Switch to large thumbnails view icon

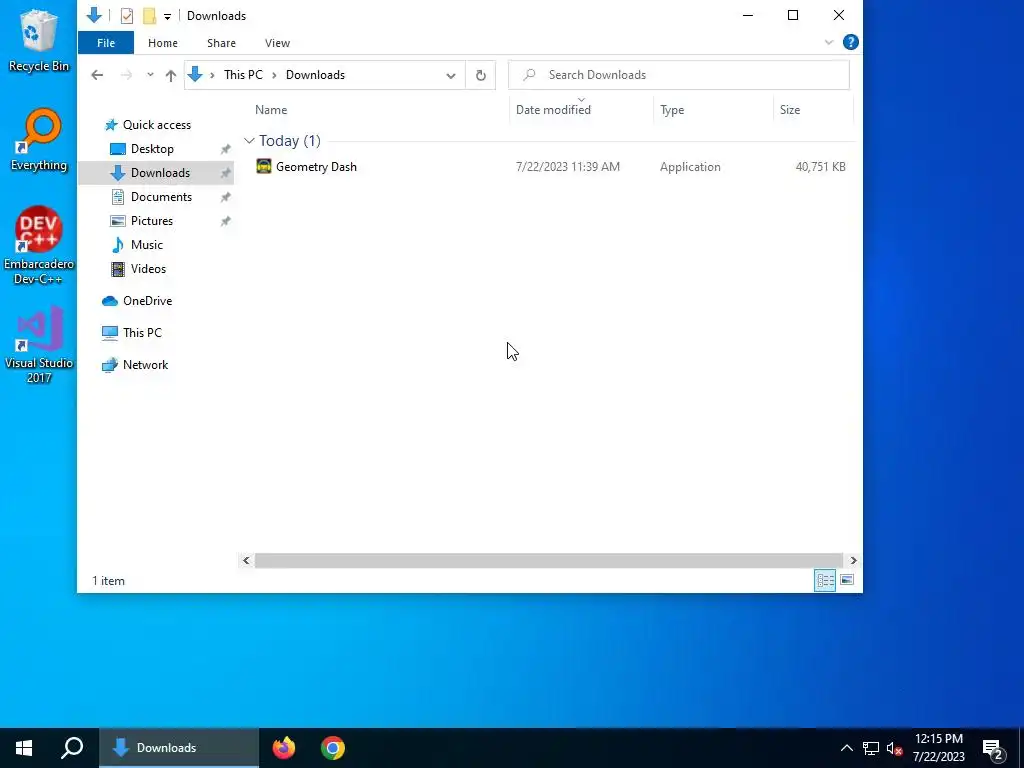coord(847,580)
